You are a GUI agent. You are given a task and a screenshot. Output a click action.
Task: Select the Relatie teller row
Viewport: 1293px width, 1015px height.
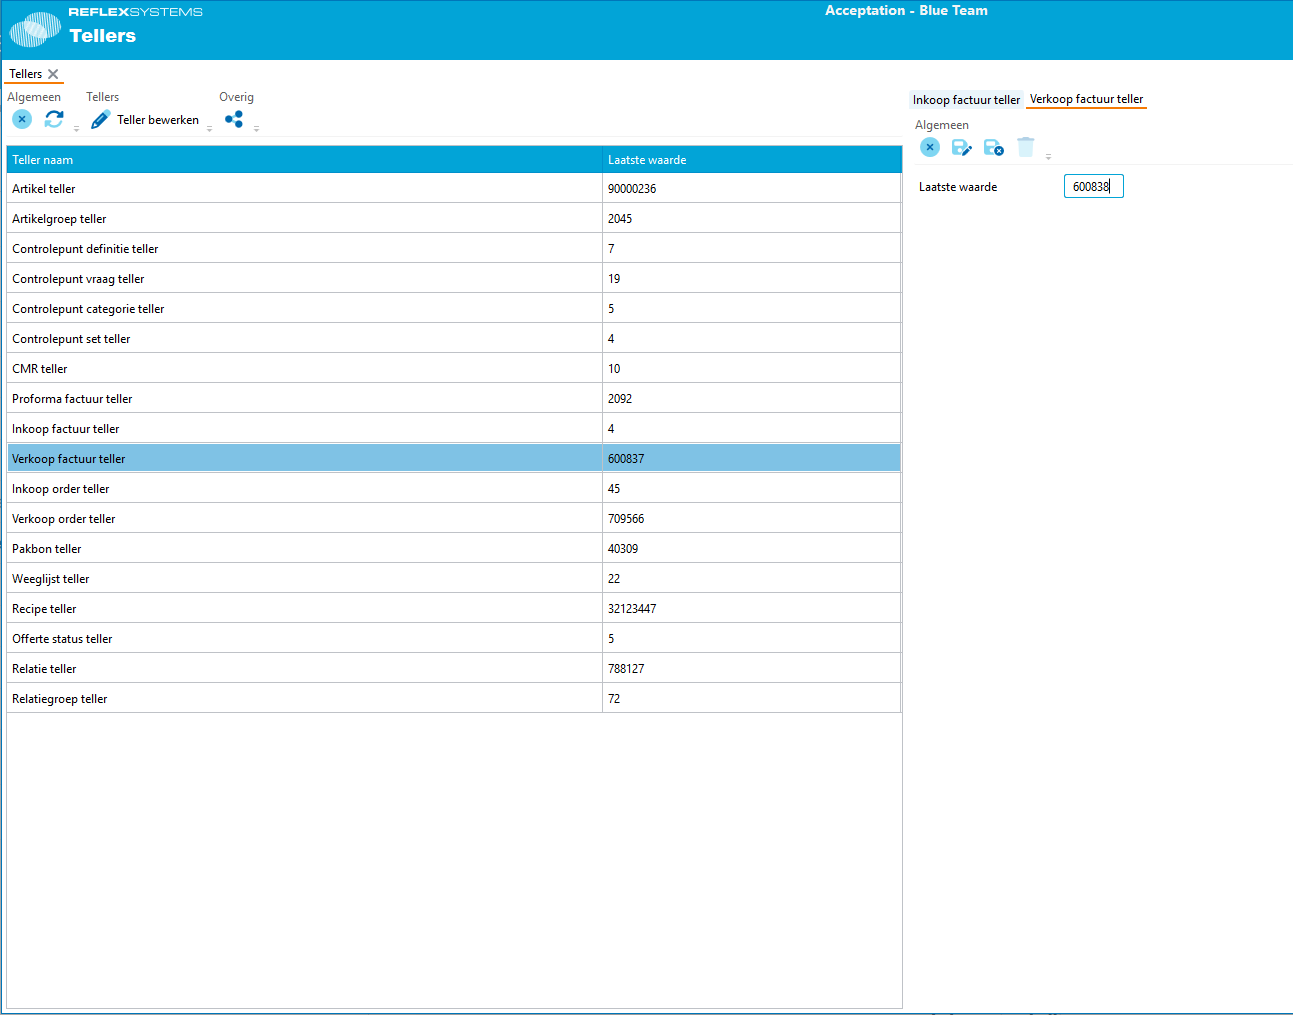pos(300,668)
